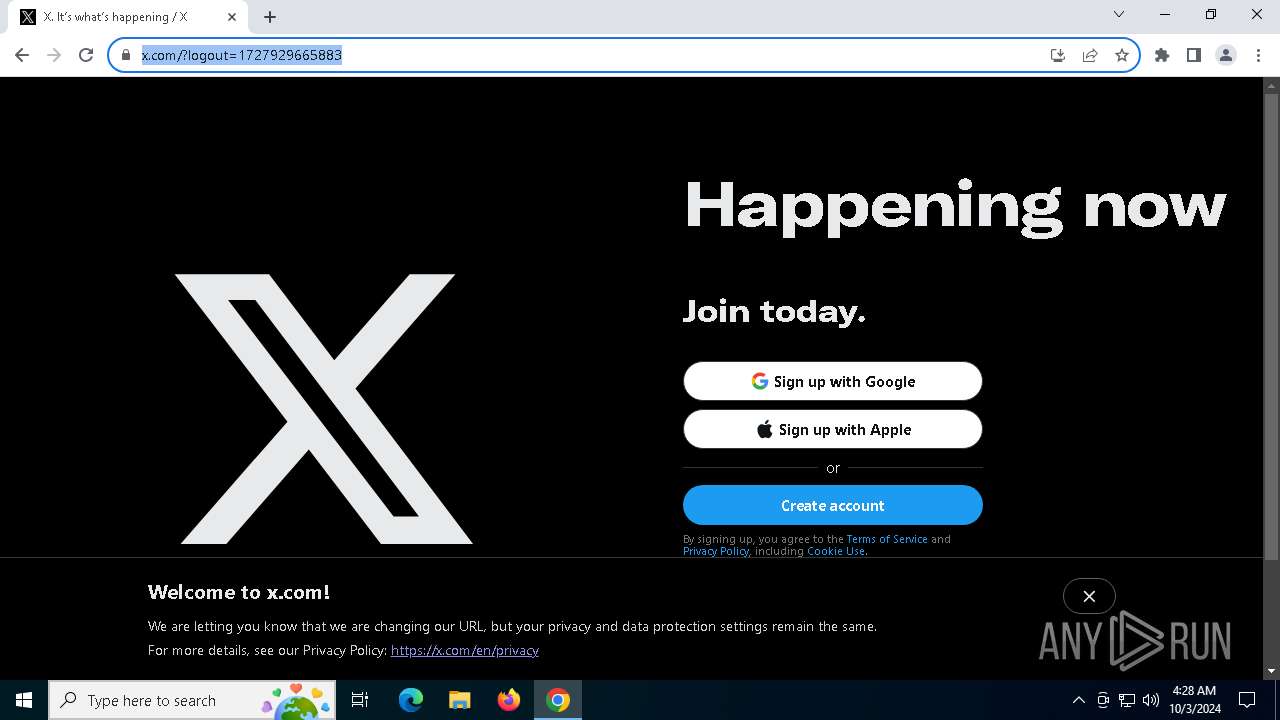
Task: Restore down the Chrome window
Action: click(x=1211, y=15)
